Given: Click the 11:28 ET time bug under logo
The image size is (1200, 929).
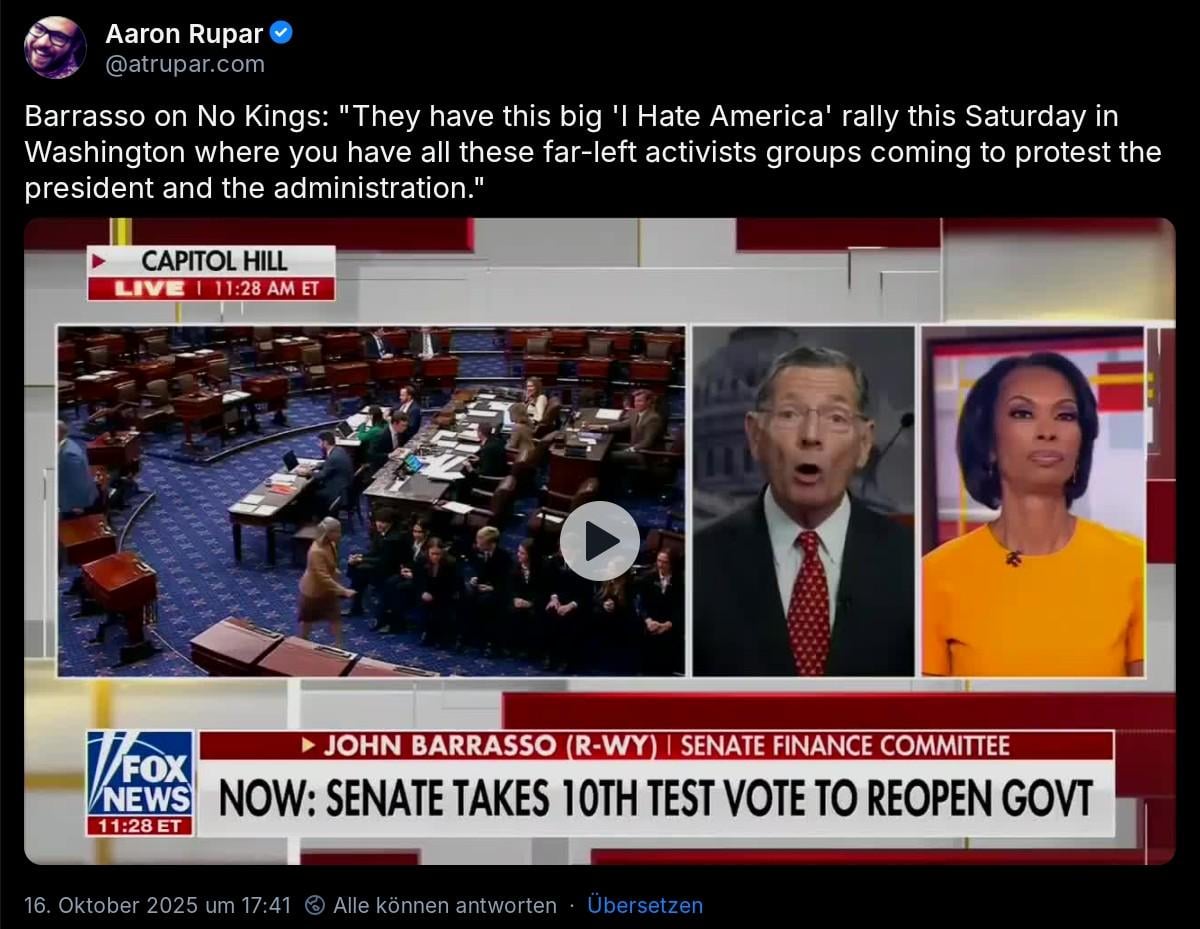Looking at the screenshot, I should tap(140, 826).
